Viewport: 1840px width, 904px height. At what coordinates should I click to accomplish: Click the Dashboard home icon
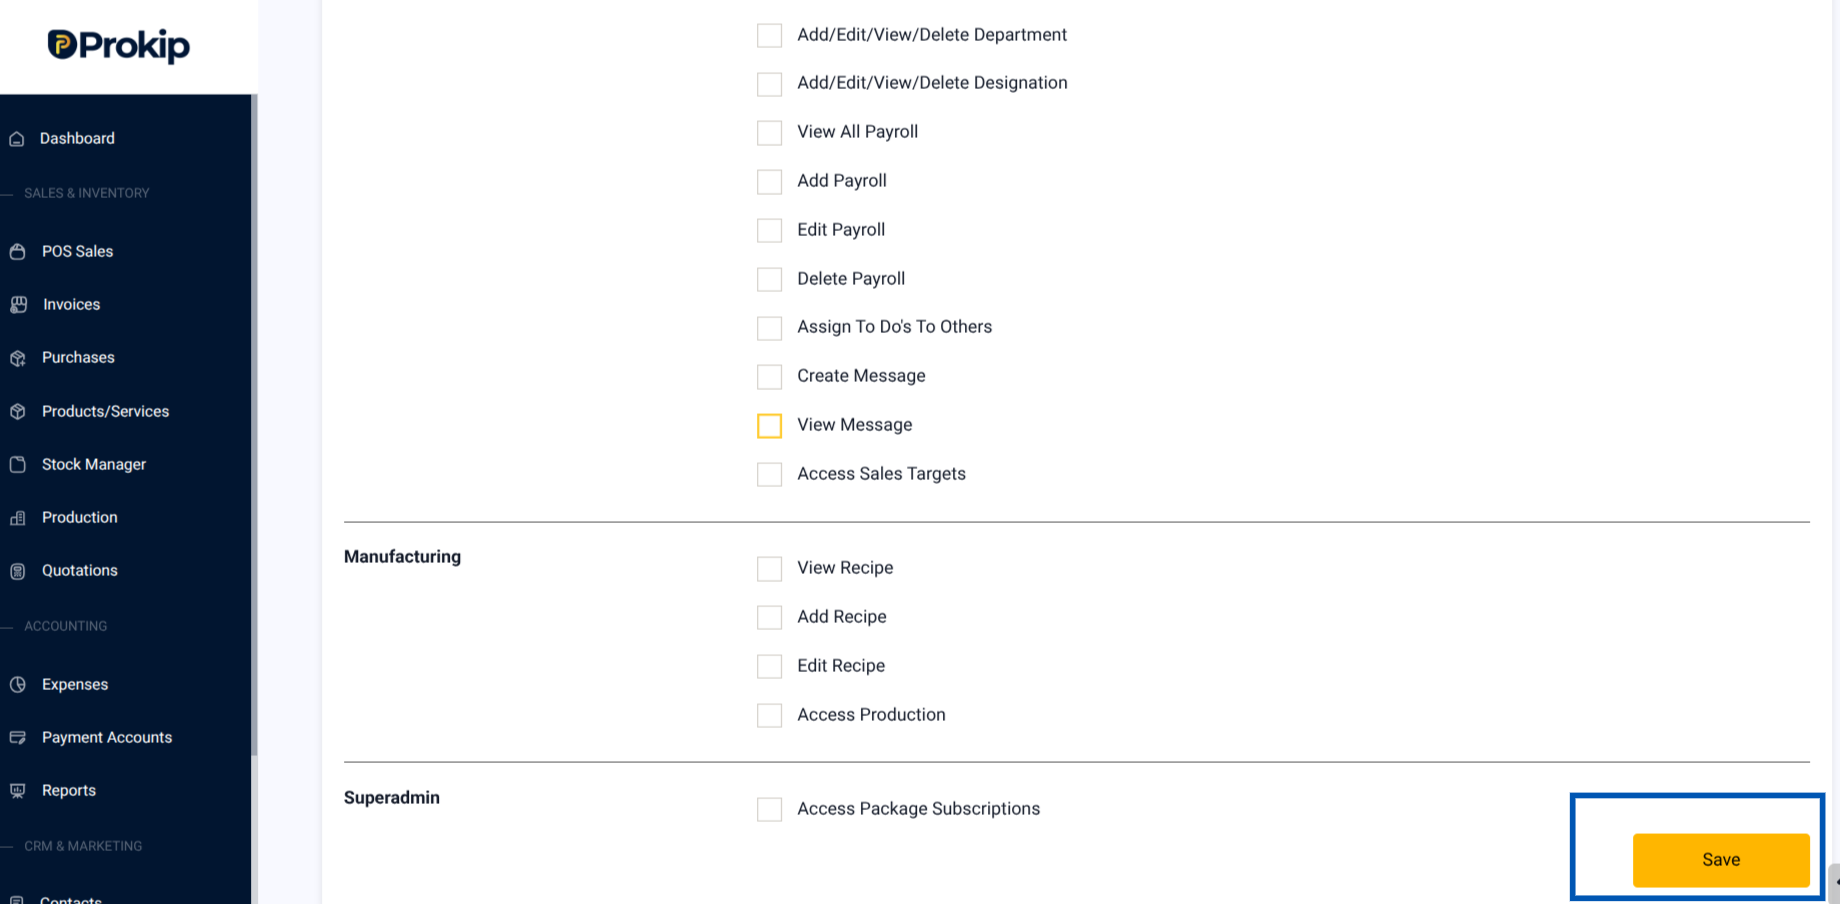pos(17,139)
